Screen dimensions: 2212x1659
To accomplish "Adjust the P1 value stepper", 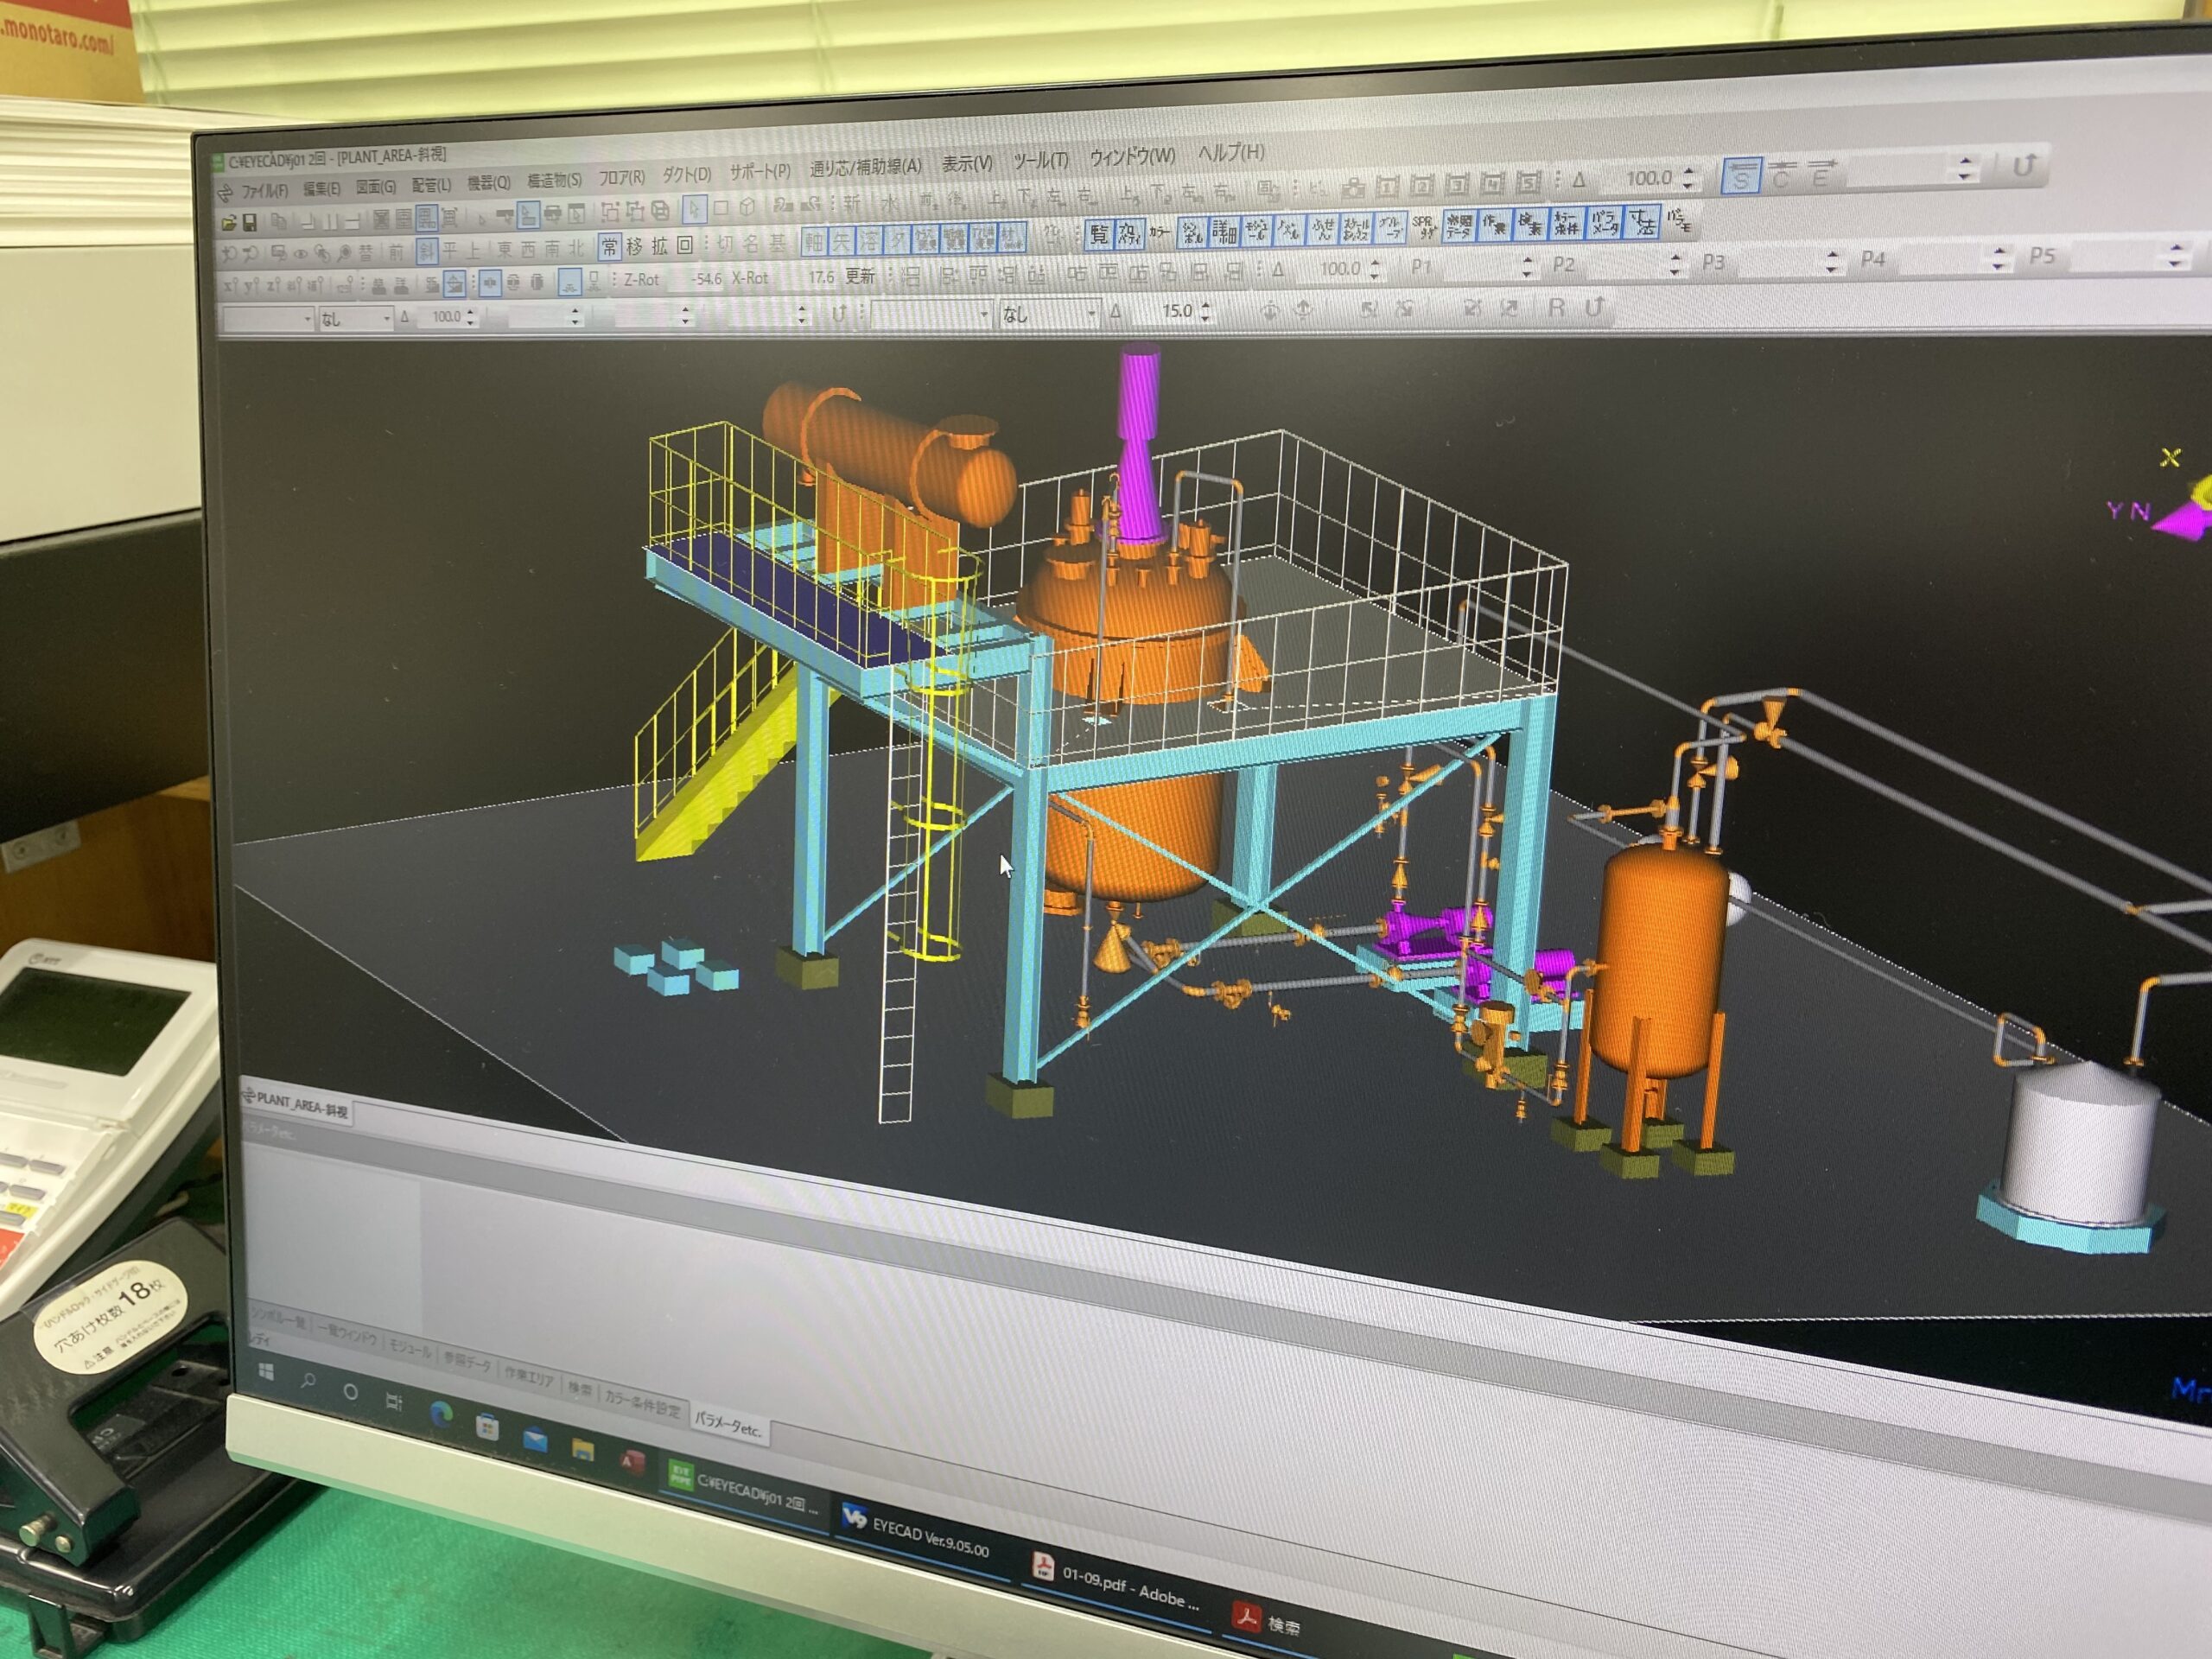I will coord(1526,266).
